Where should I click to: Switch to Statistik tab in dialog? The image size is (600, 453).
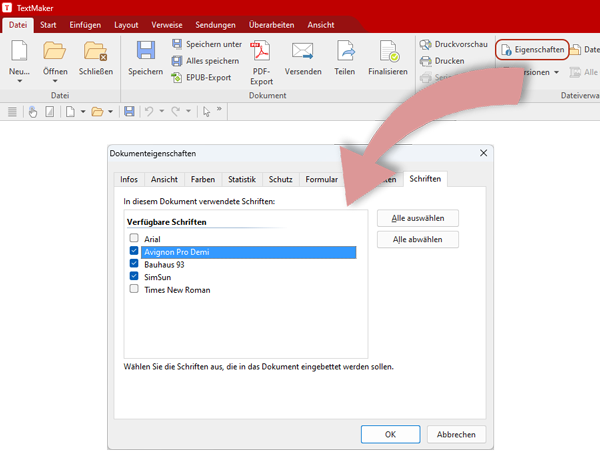[x=242, y=179]
